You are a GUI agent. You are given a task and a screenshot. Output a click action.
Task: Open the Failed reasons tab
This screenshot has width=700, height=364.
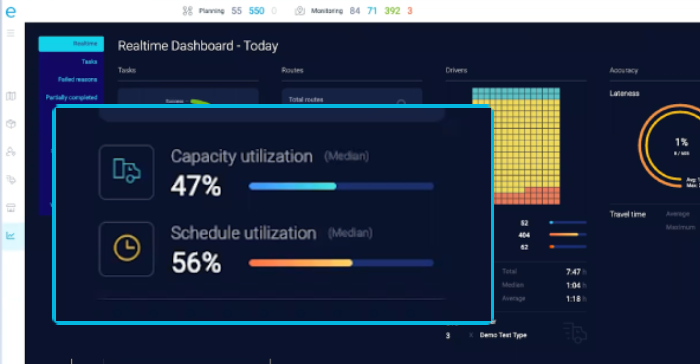coord(78,79)
